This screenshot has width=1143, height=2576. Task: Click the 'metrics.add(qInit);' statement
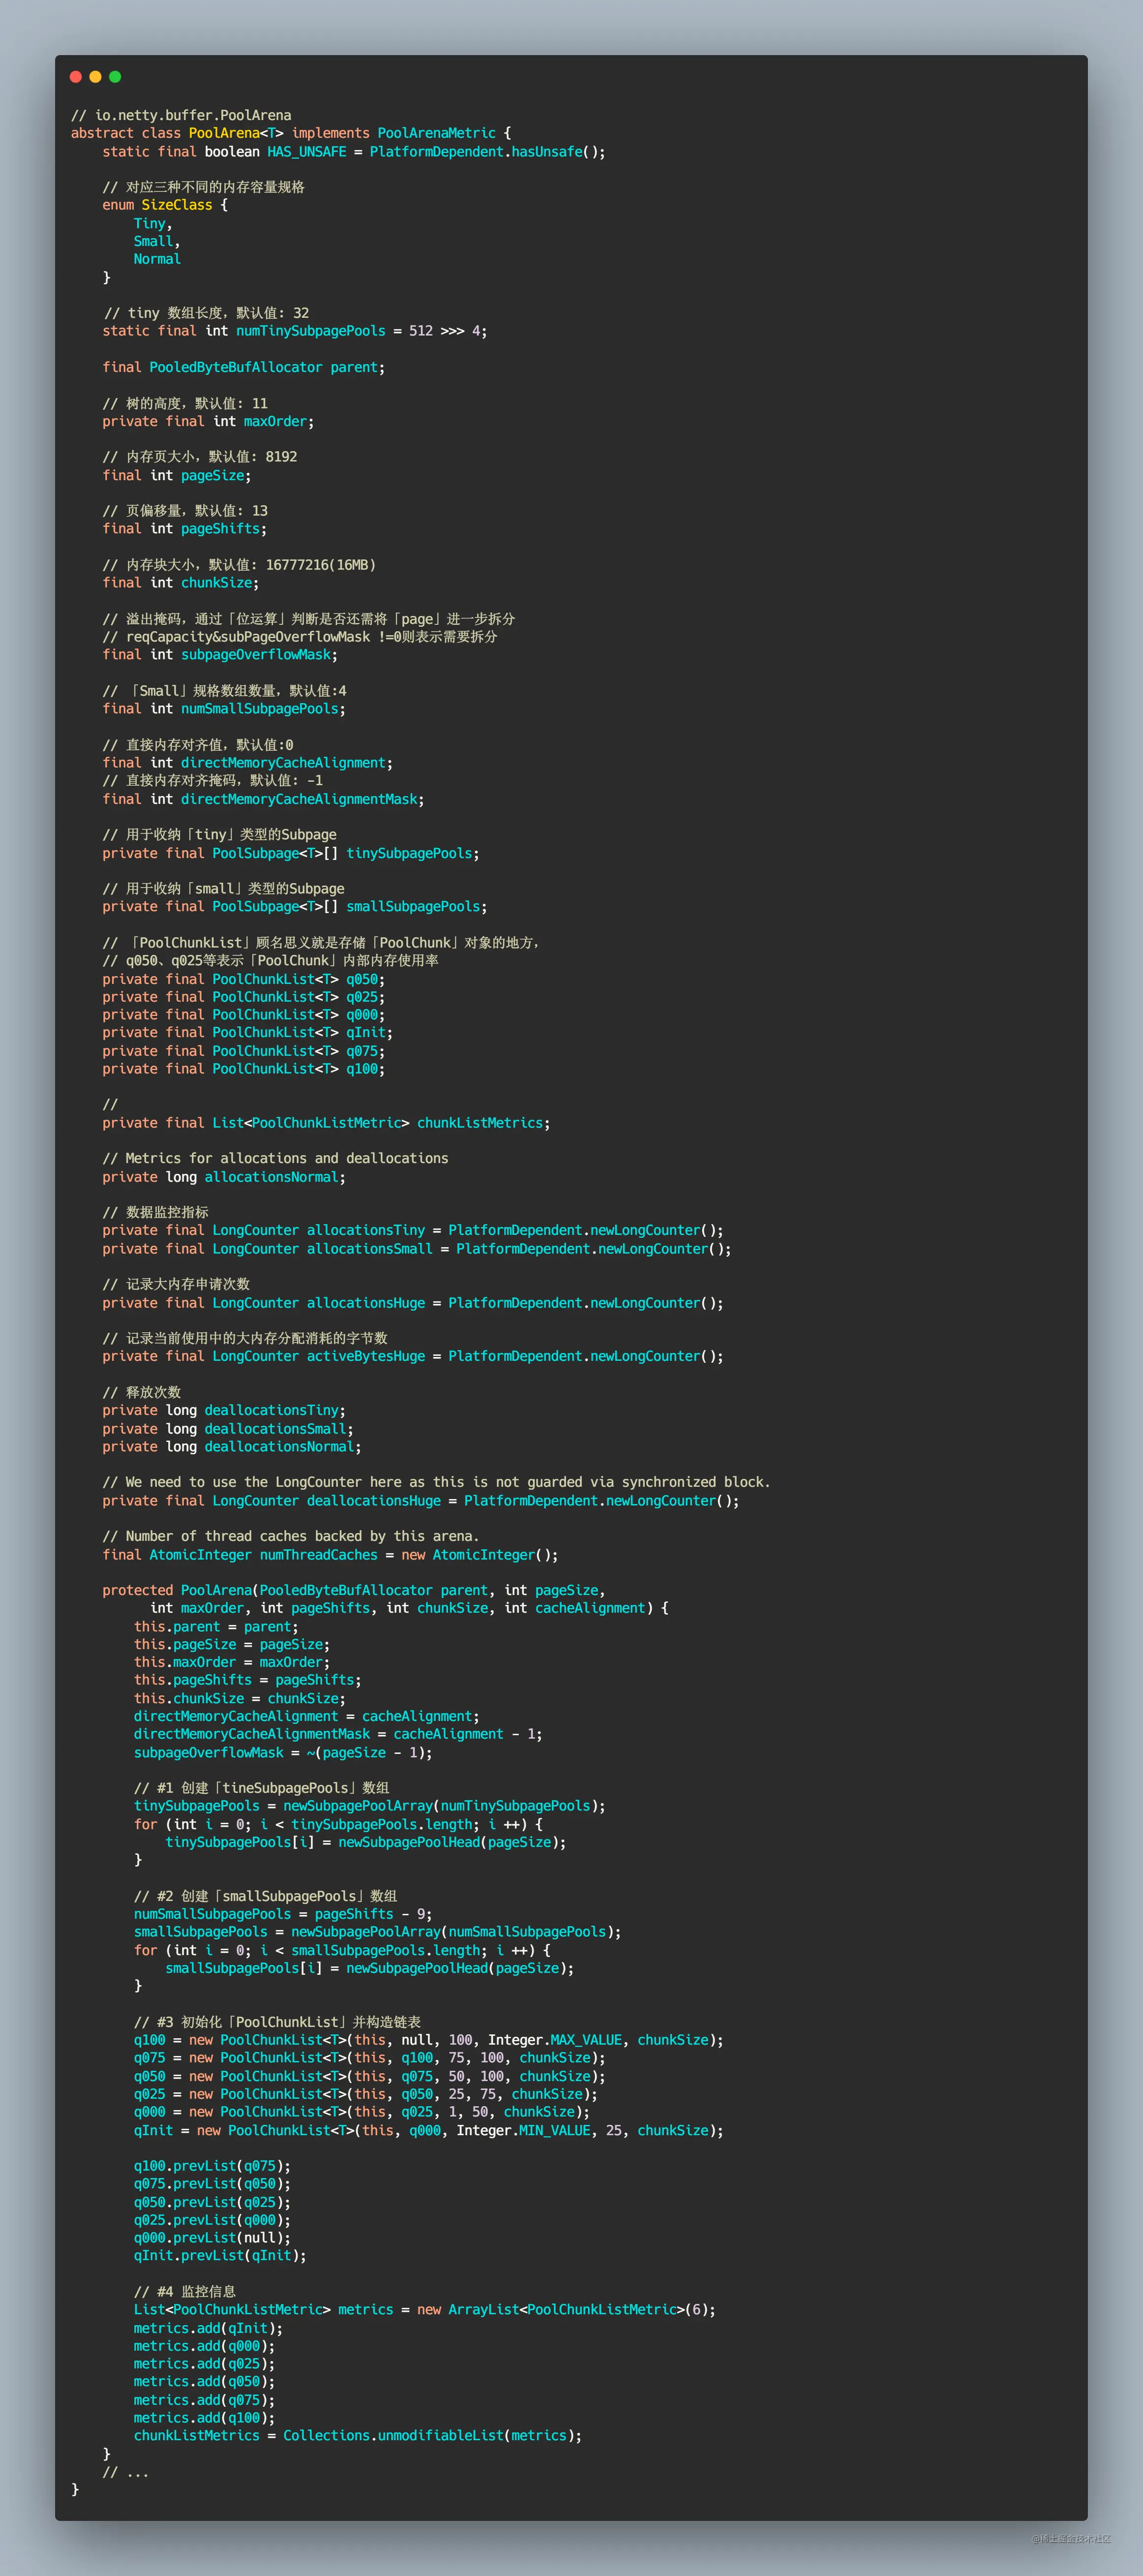(208, 2328)
